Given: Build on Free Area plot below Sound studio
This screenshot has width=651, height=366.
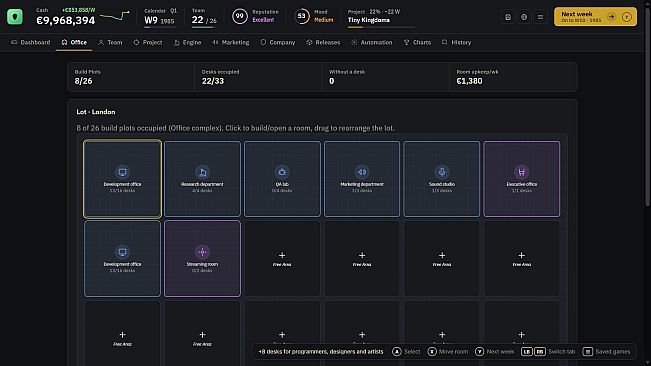Looking at the screenshot, I should coord(442,259).
